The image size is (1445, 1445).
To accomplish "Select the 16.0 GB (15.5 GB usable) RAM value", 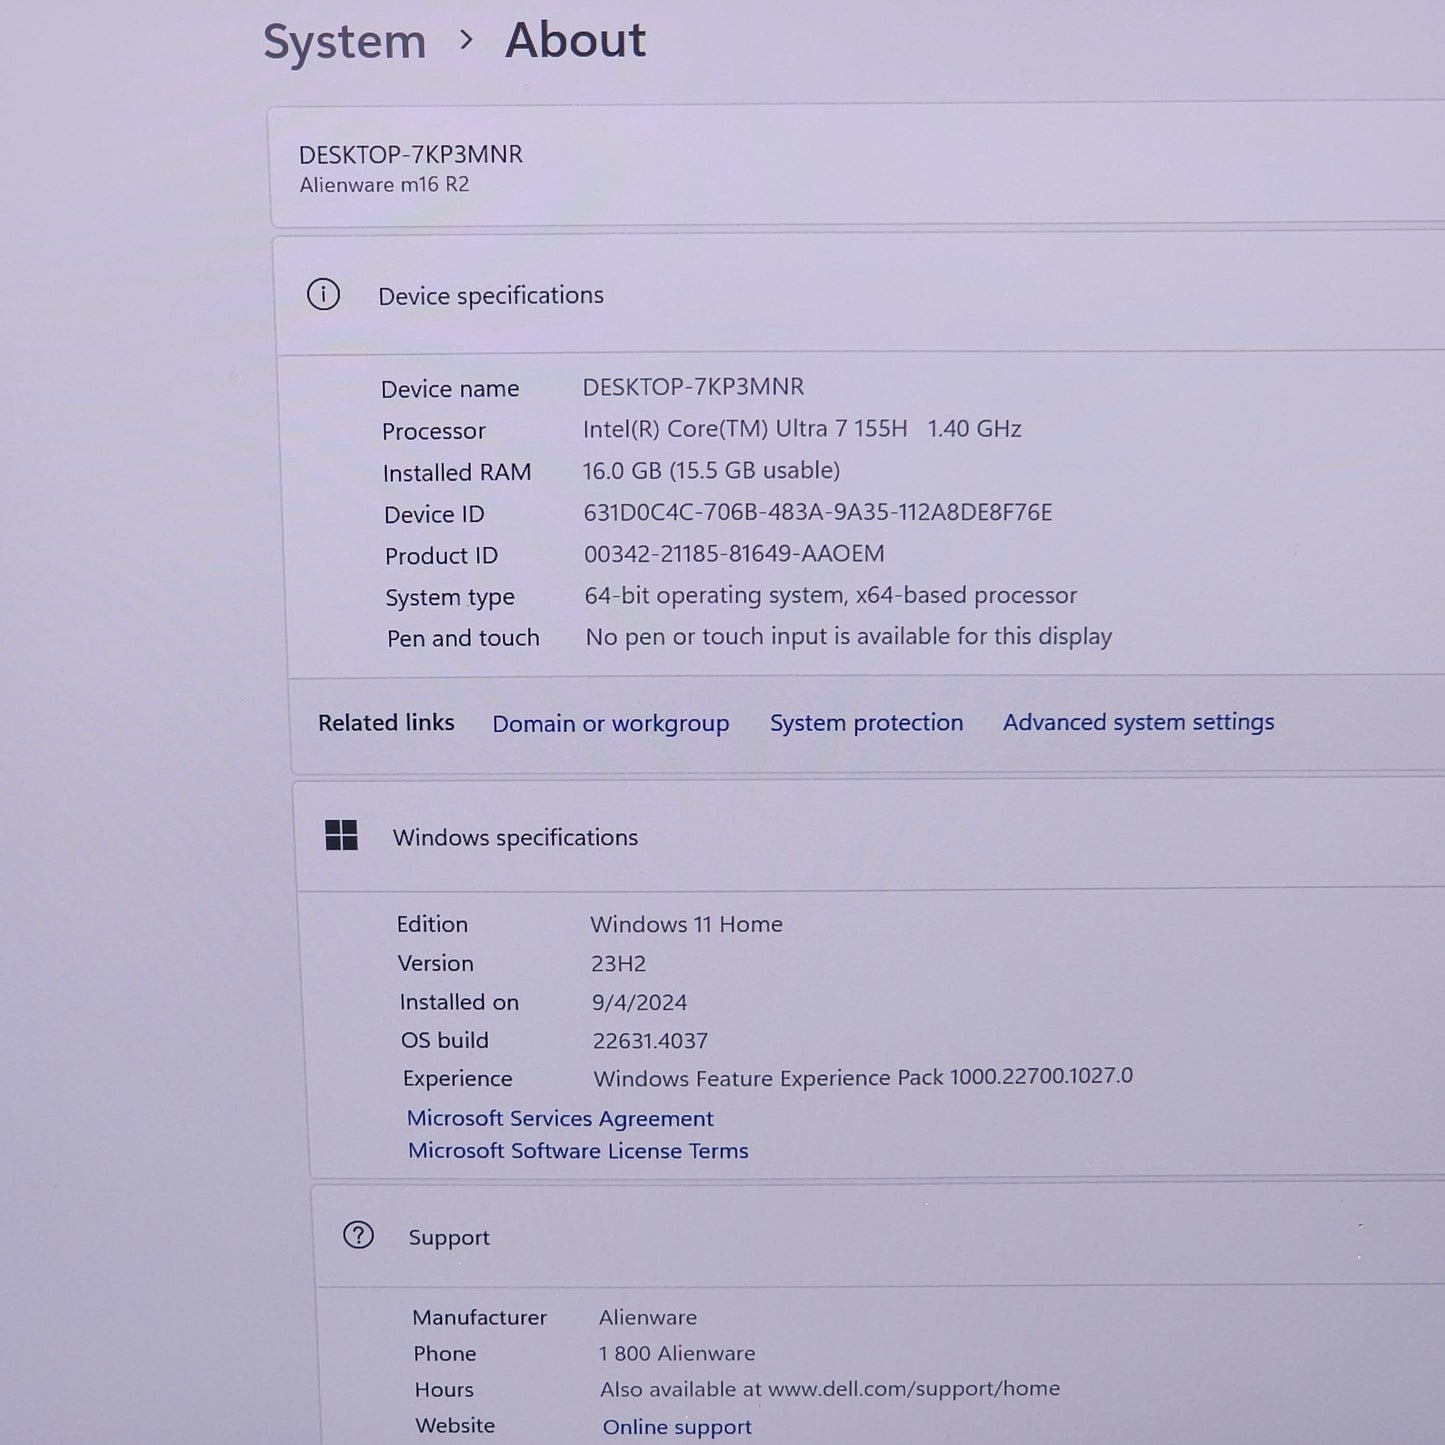I will click(711, 470).
